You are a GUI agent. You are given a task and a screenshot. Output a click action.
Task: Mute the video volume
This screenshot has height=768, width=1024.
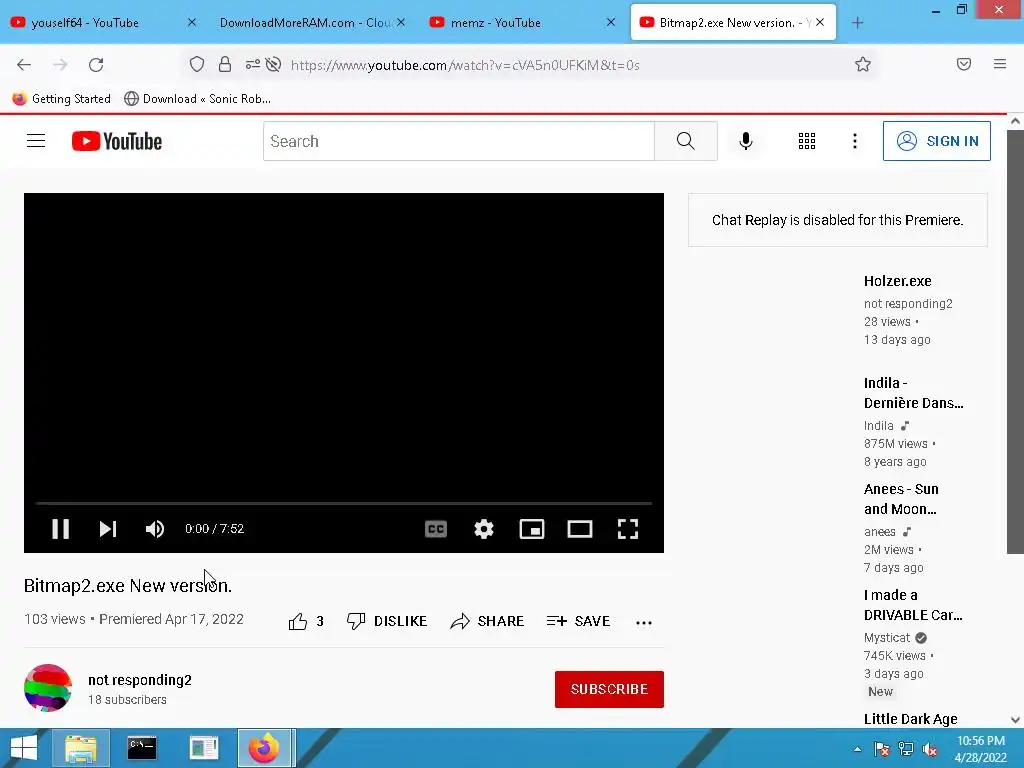click(155, 528)
